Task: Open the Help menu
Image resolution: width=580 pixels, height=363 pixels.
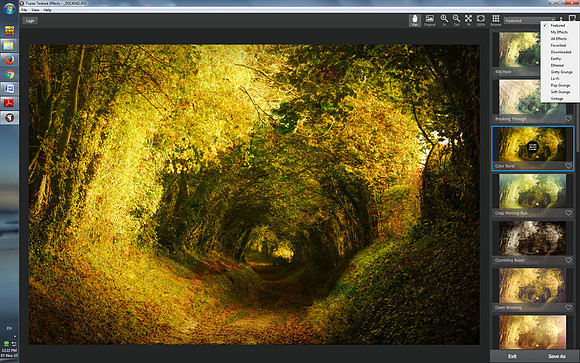Action: click(x=47, y=10)
